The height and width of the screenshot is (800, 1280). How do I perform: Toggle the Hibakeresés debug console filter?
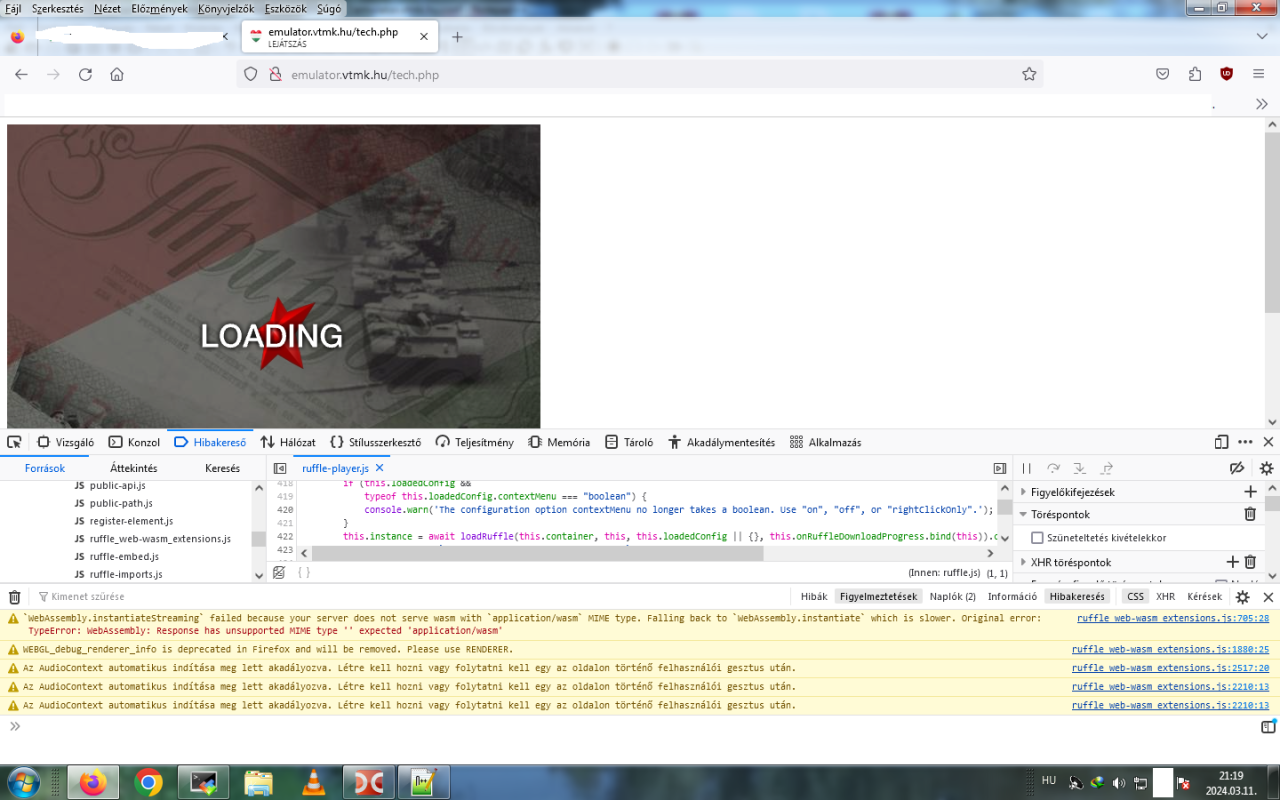coord(1077,597)
